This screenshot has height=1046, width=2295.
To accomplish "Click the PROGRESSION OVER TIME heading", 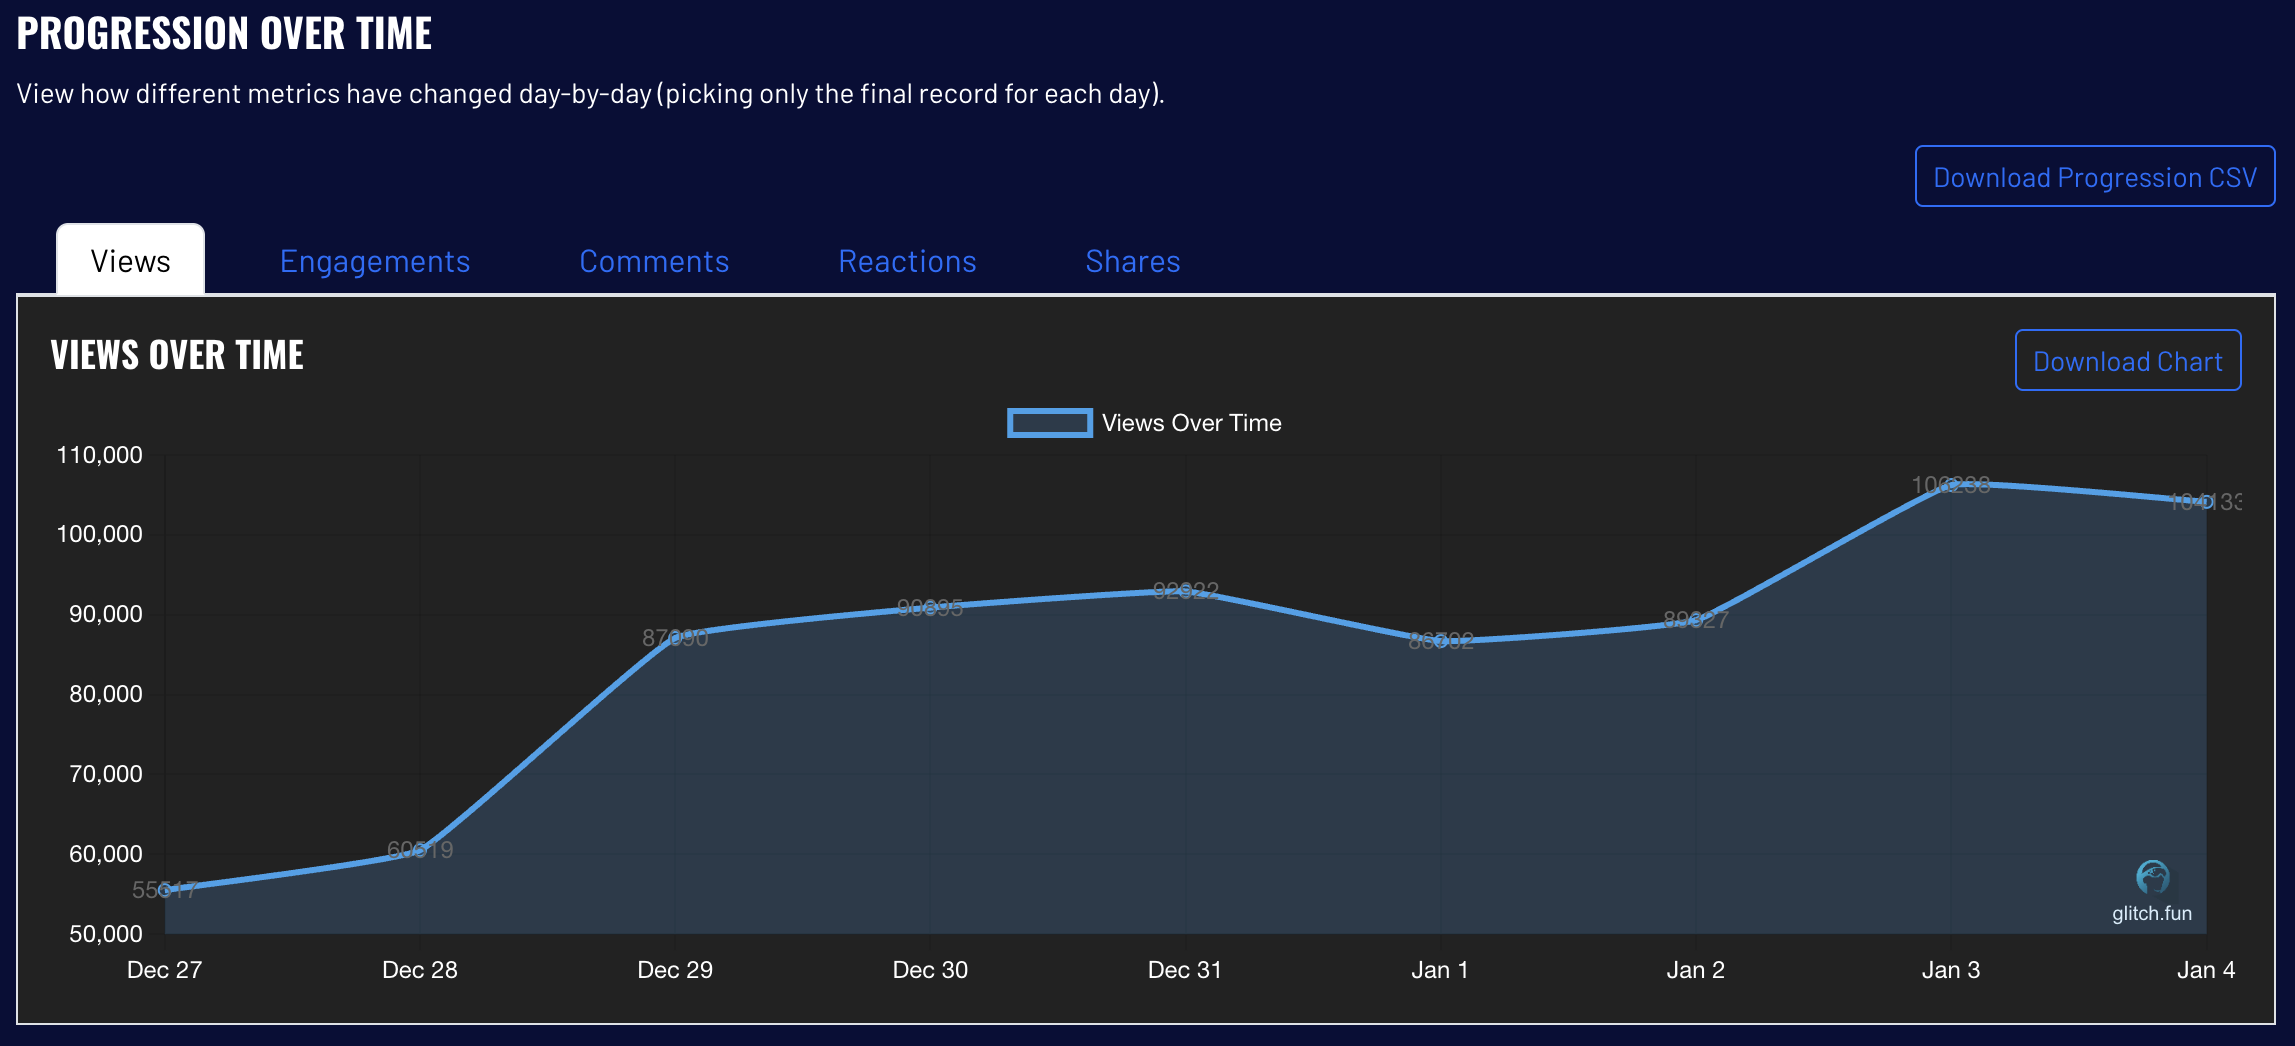I will (224, 32).
